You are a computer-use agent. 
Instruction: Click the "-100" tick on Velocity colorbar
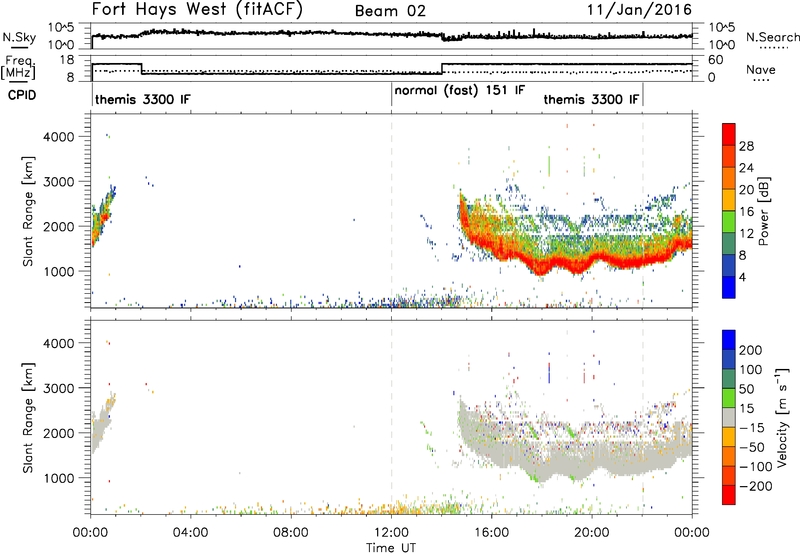point(756,466)
